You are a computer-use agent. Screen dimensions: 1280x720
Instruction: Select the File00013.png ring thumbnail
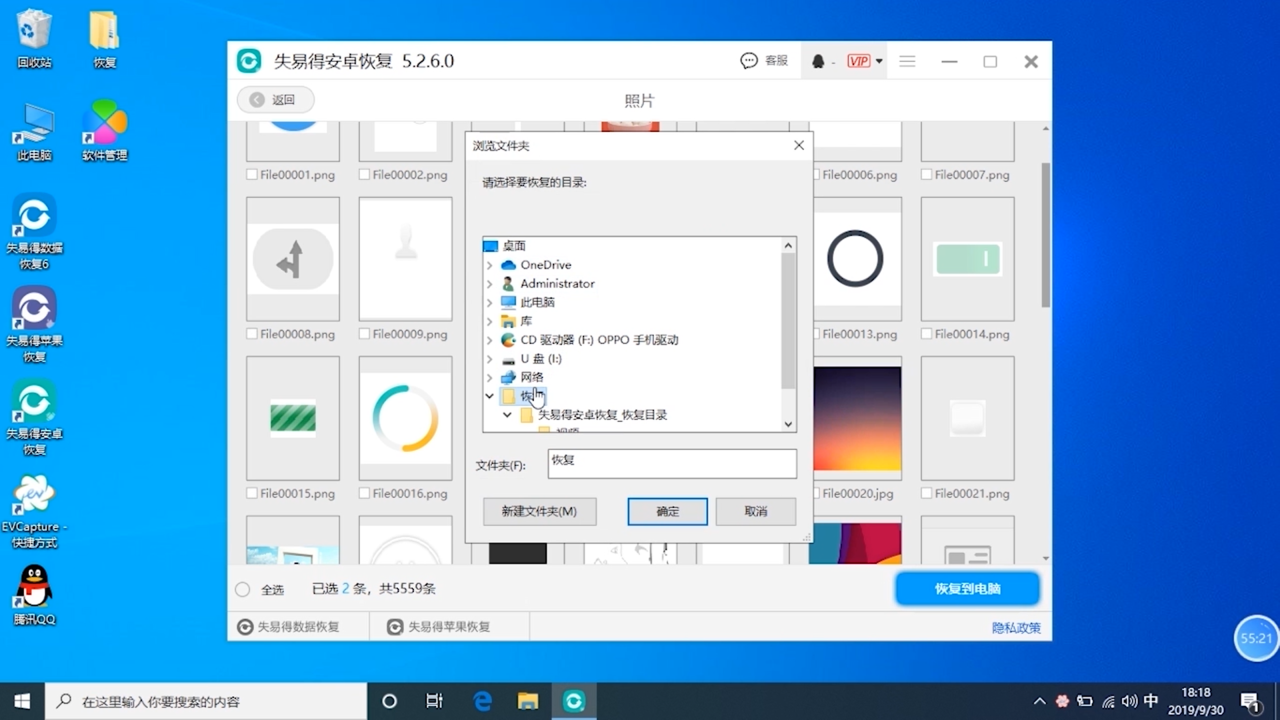pyautogui.click(x=855, y=259)
